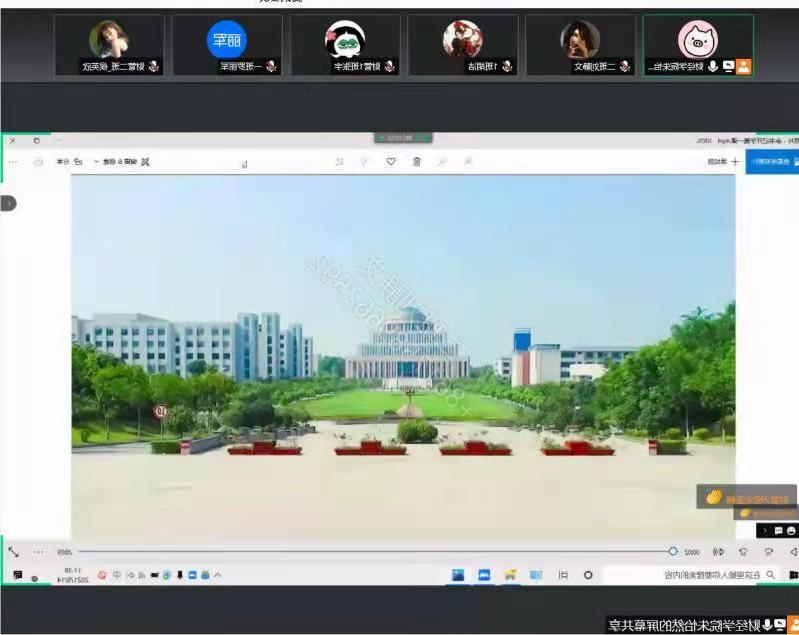Click the Cortana circle icon on taskbar

pyautogui.click(x=588, y=575)
